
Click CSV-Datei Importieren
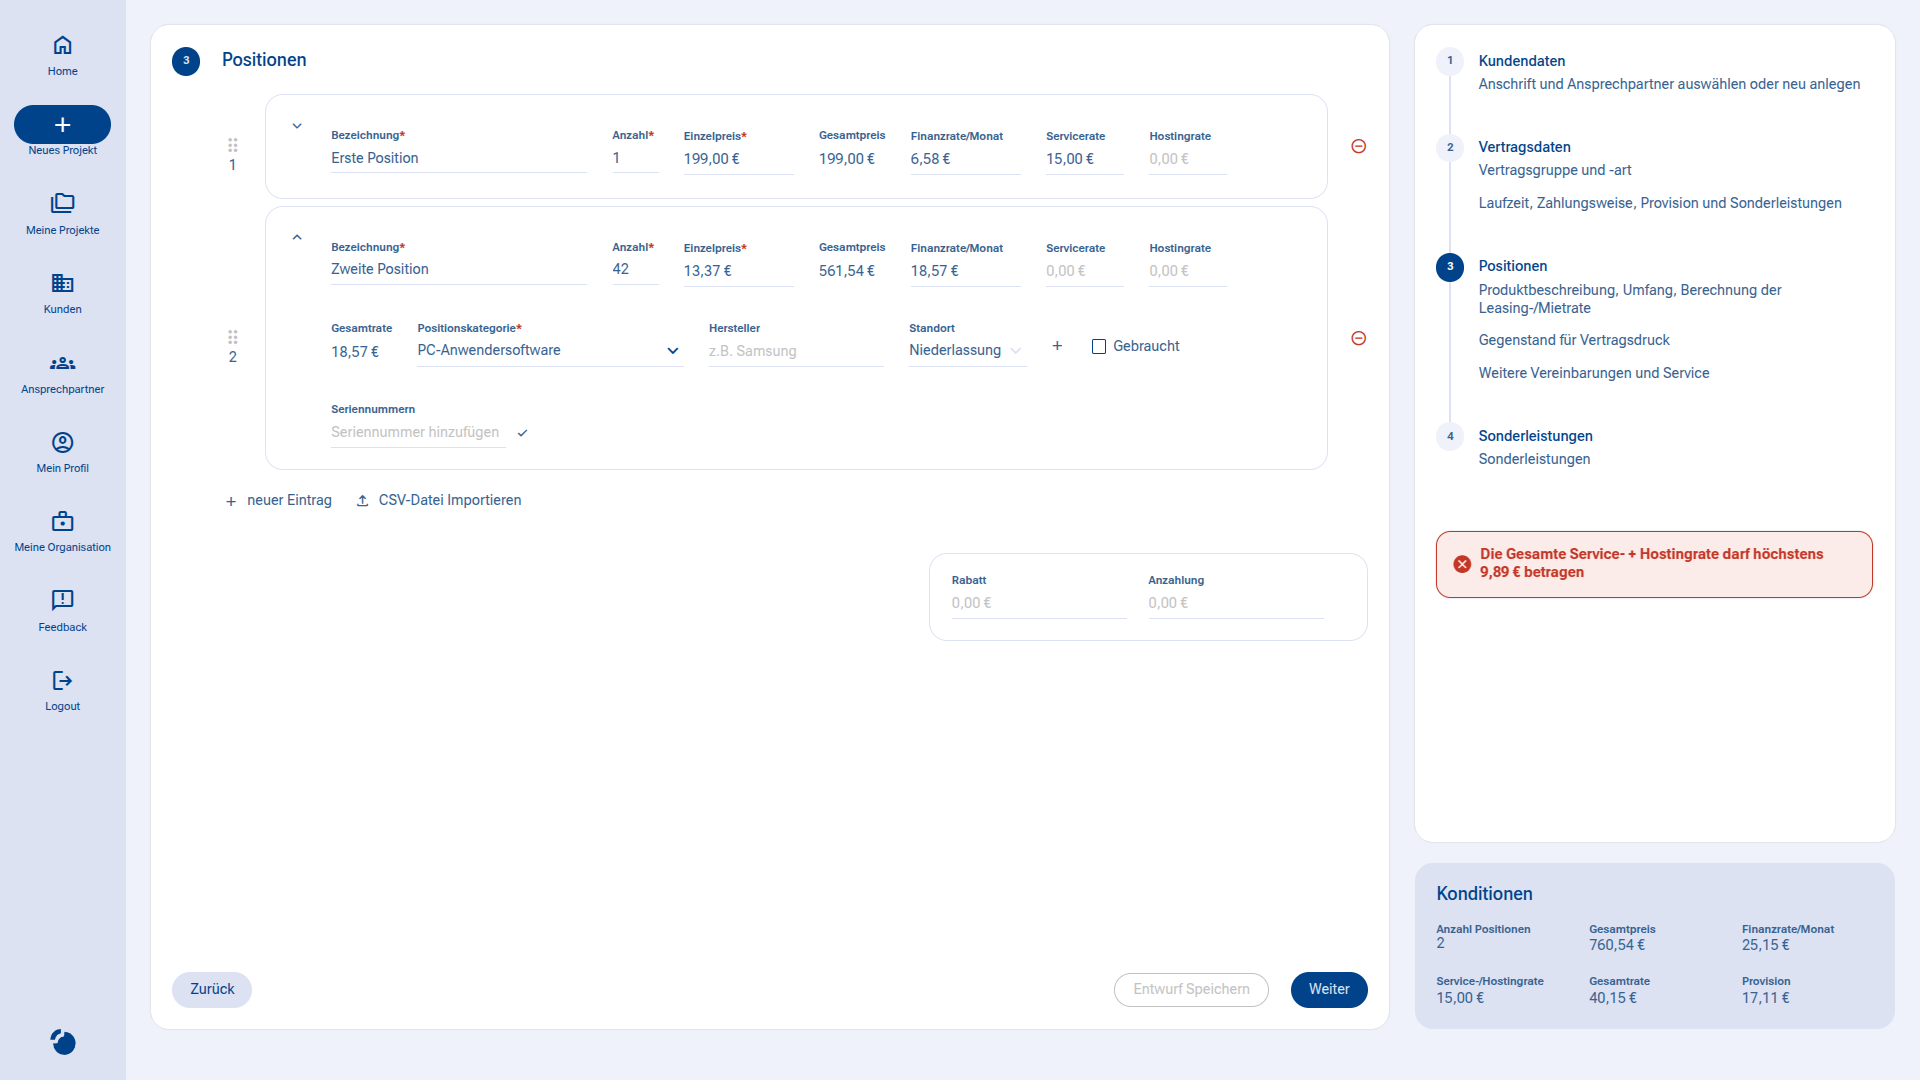[439, 500]
